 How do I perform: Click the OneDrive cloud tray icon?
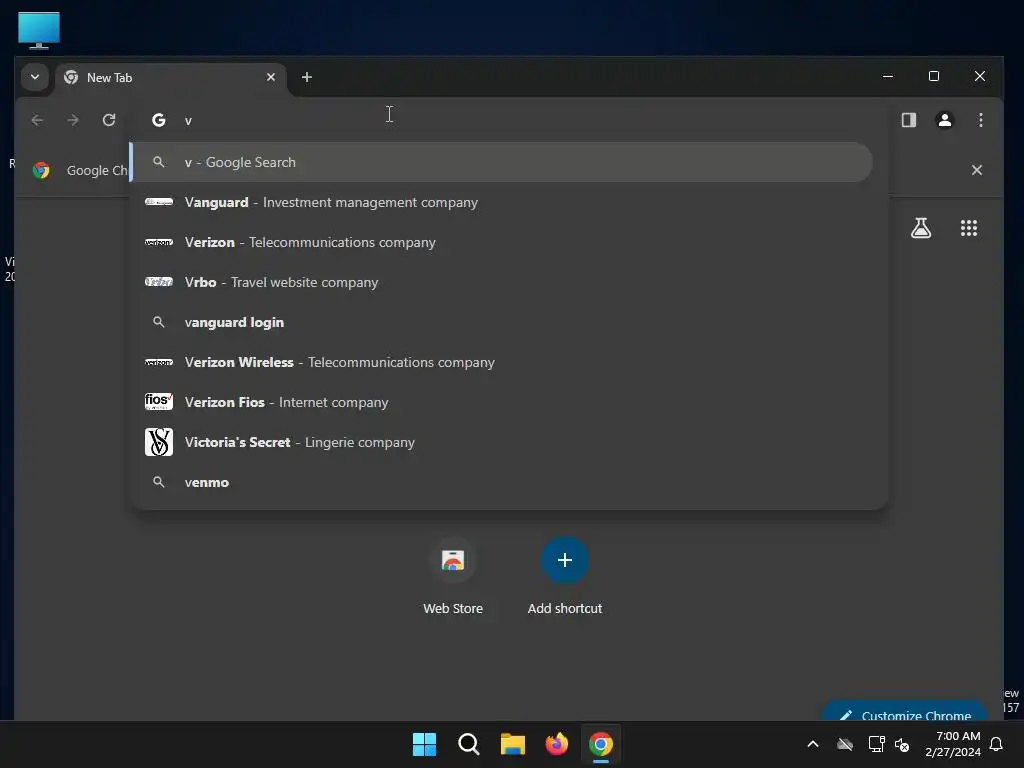point(844,744)
